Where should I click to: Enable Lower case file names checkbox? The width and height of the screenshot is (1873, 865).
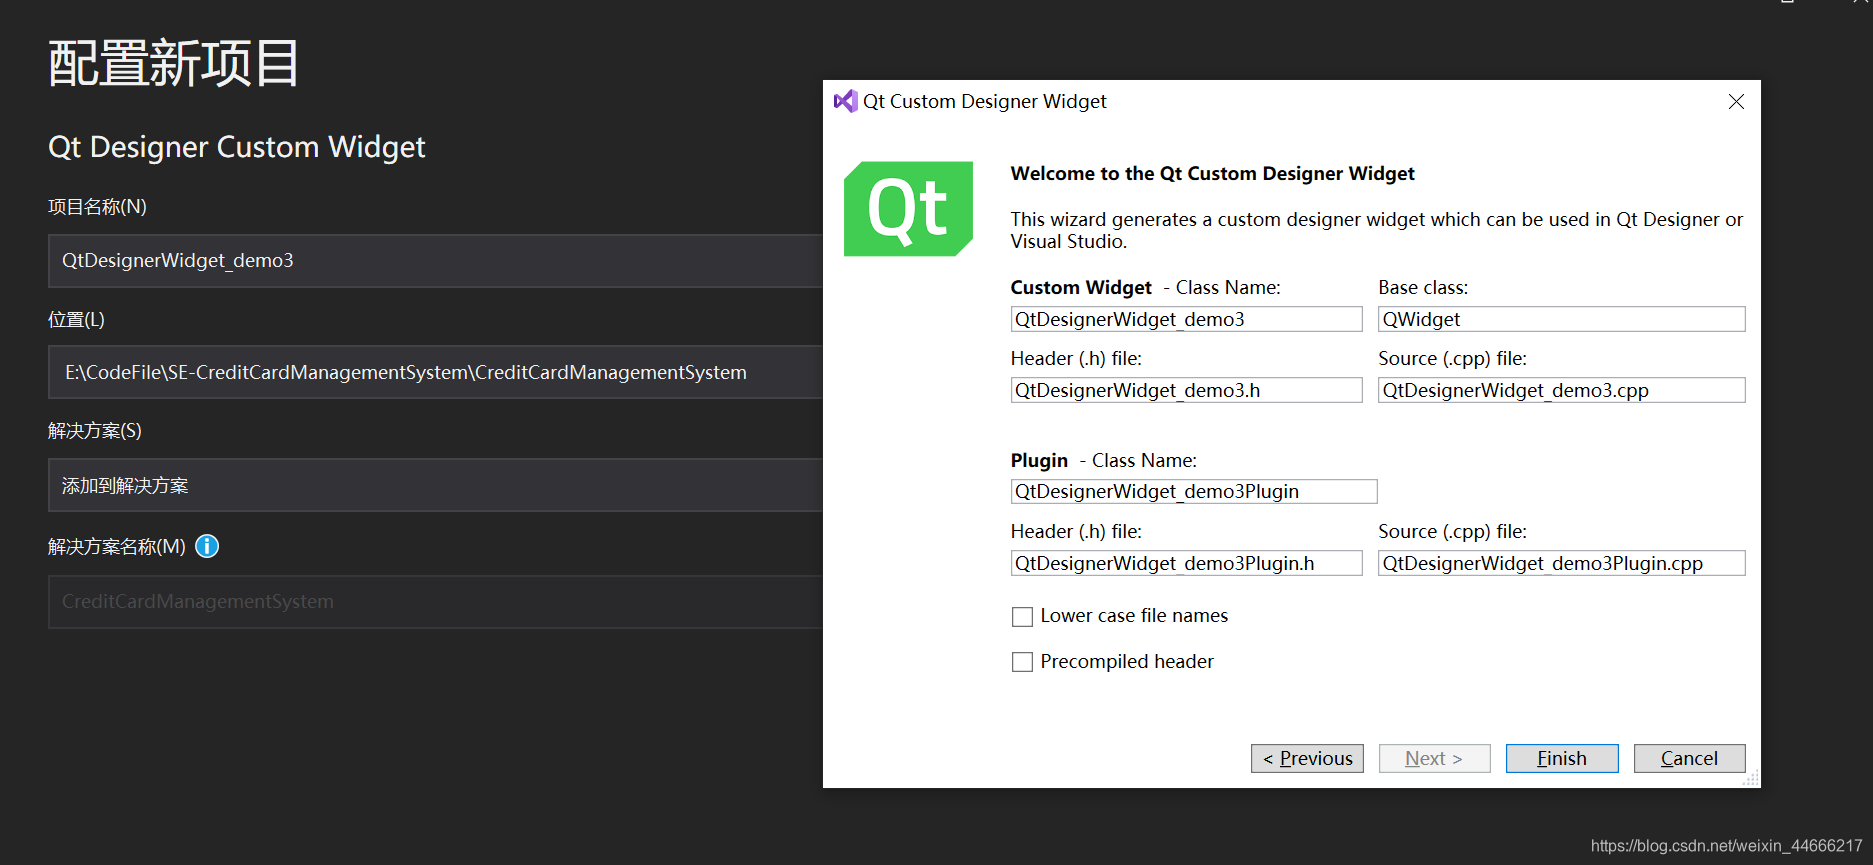[1022, 617]
